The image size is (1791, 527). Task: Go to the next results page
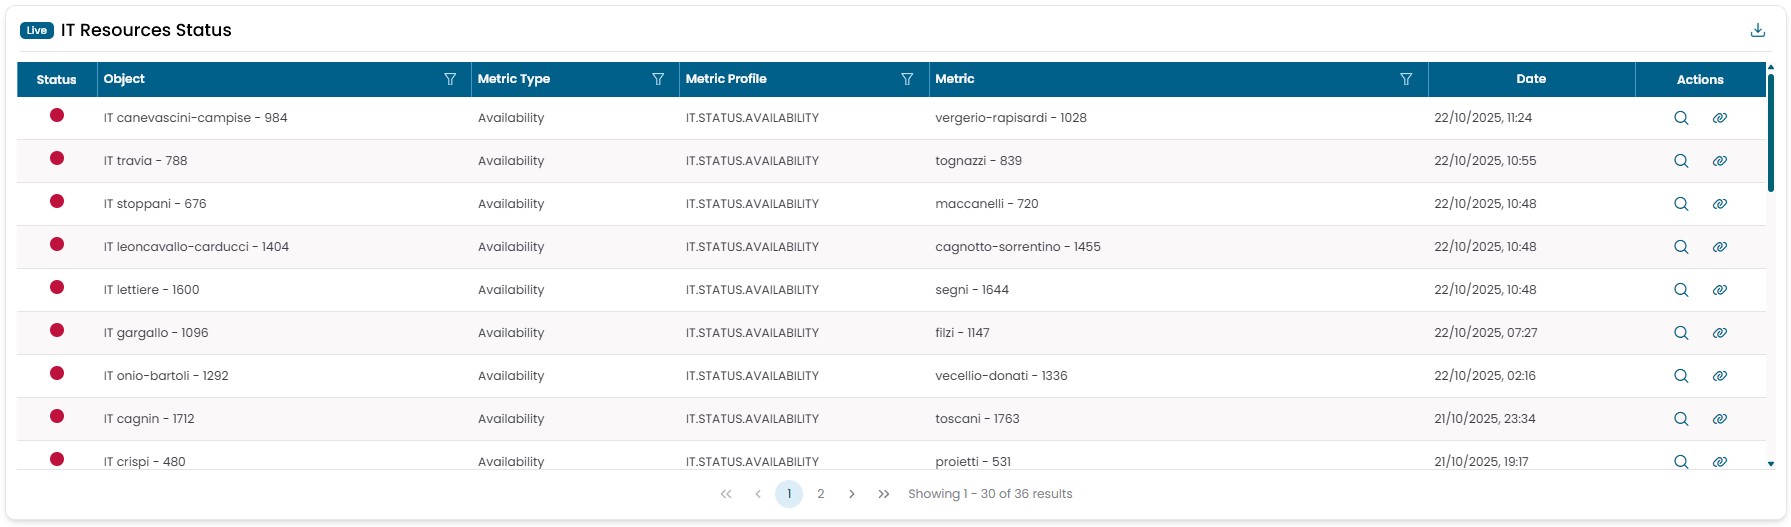tap(851, 494)
